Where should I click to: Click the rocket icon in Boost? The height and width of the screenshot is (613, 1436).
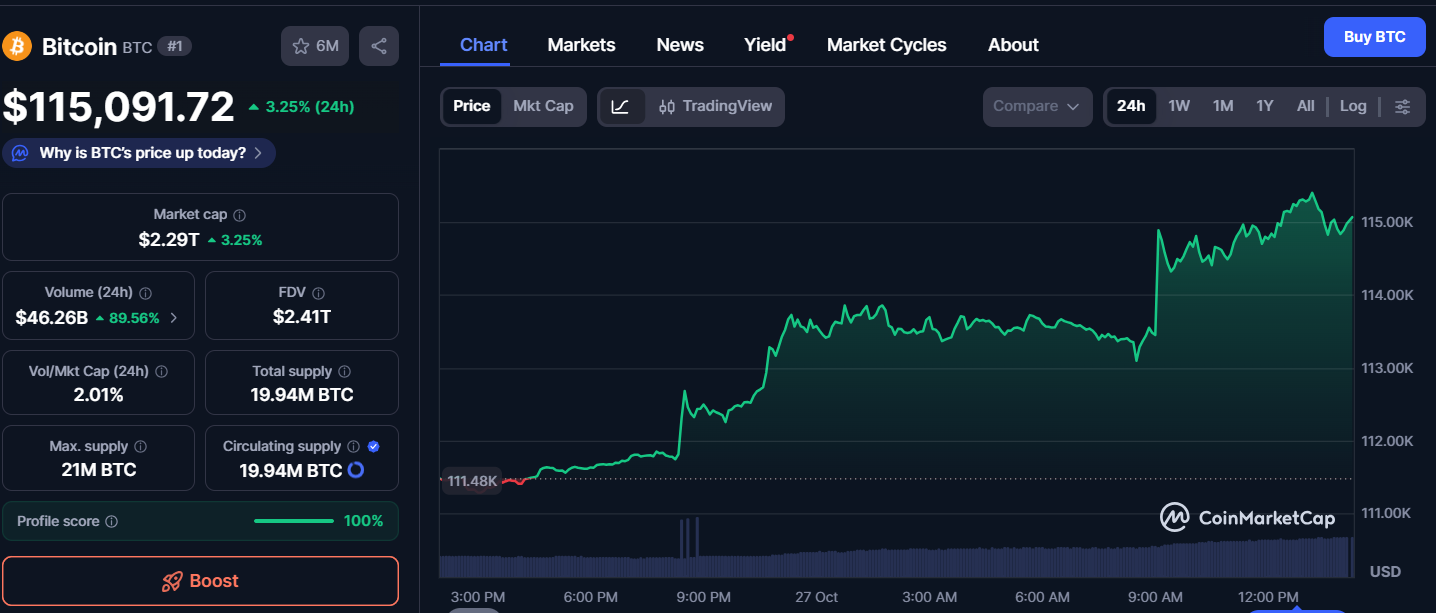172,581
